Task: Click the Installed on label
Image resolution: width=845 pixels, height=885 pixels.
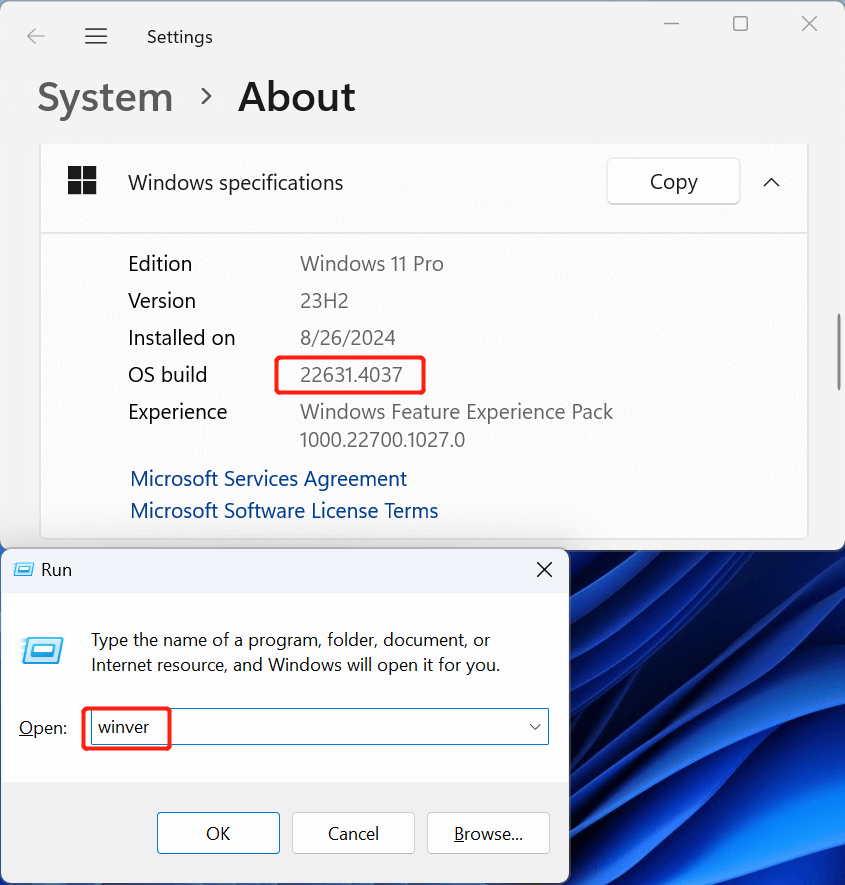Action: [182, 338]
